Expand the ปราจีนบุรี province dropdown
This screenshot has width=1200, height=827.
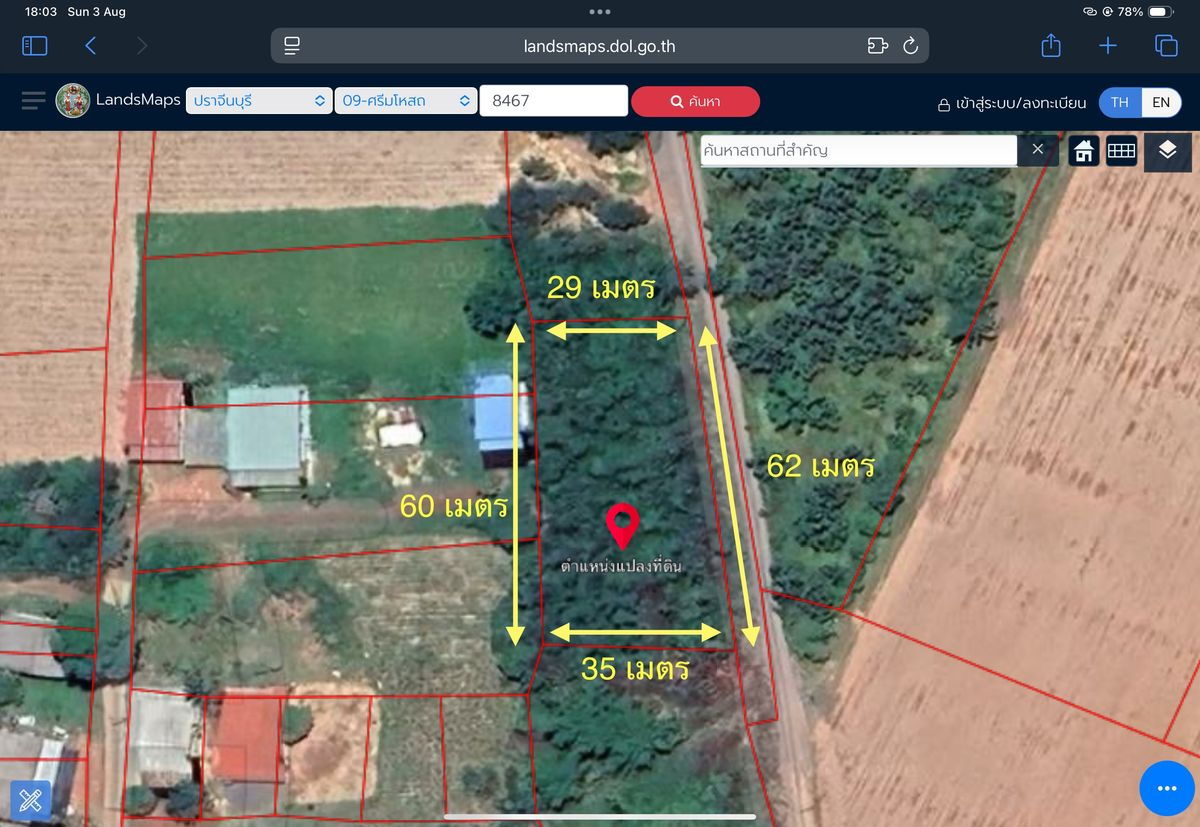pos(259,101)
